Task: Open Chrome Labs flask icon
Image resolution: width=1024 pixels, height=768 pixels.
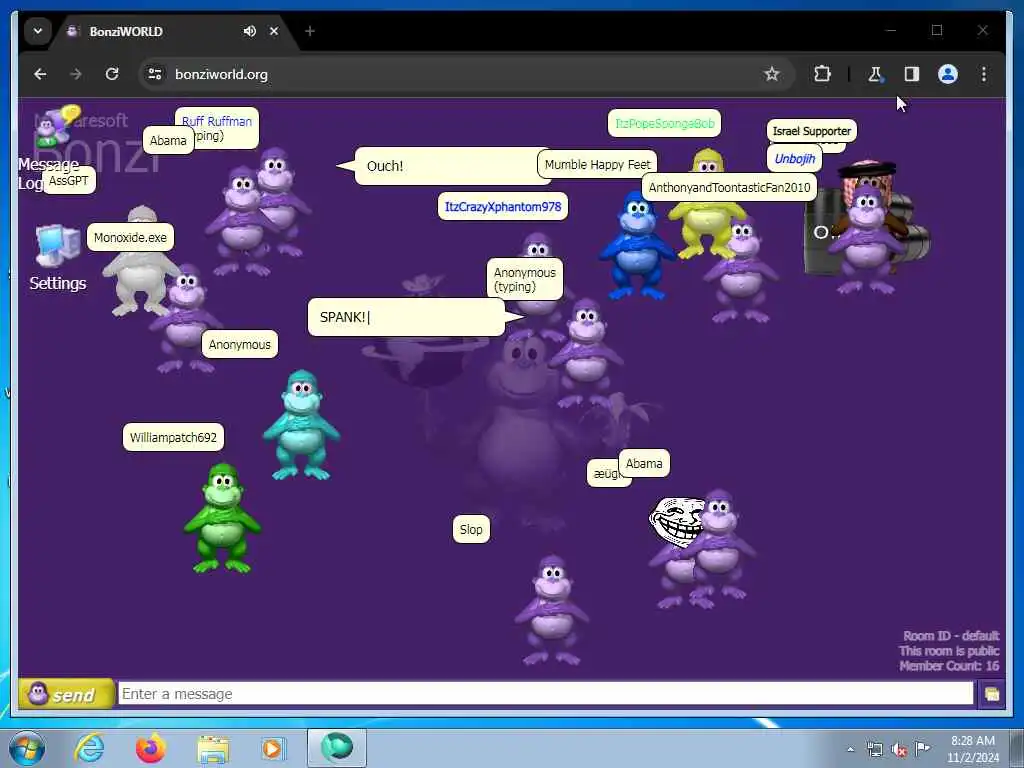Action: pos(875,74)
